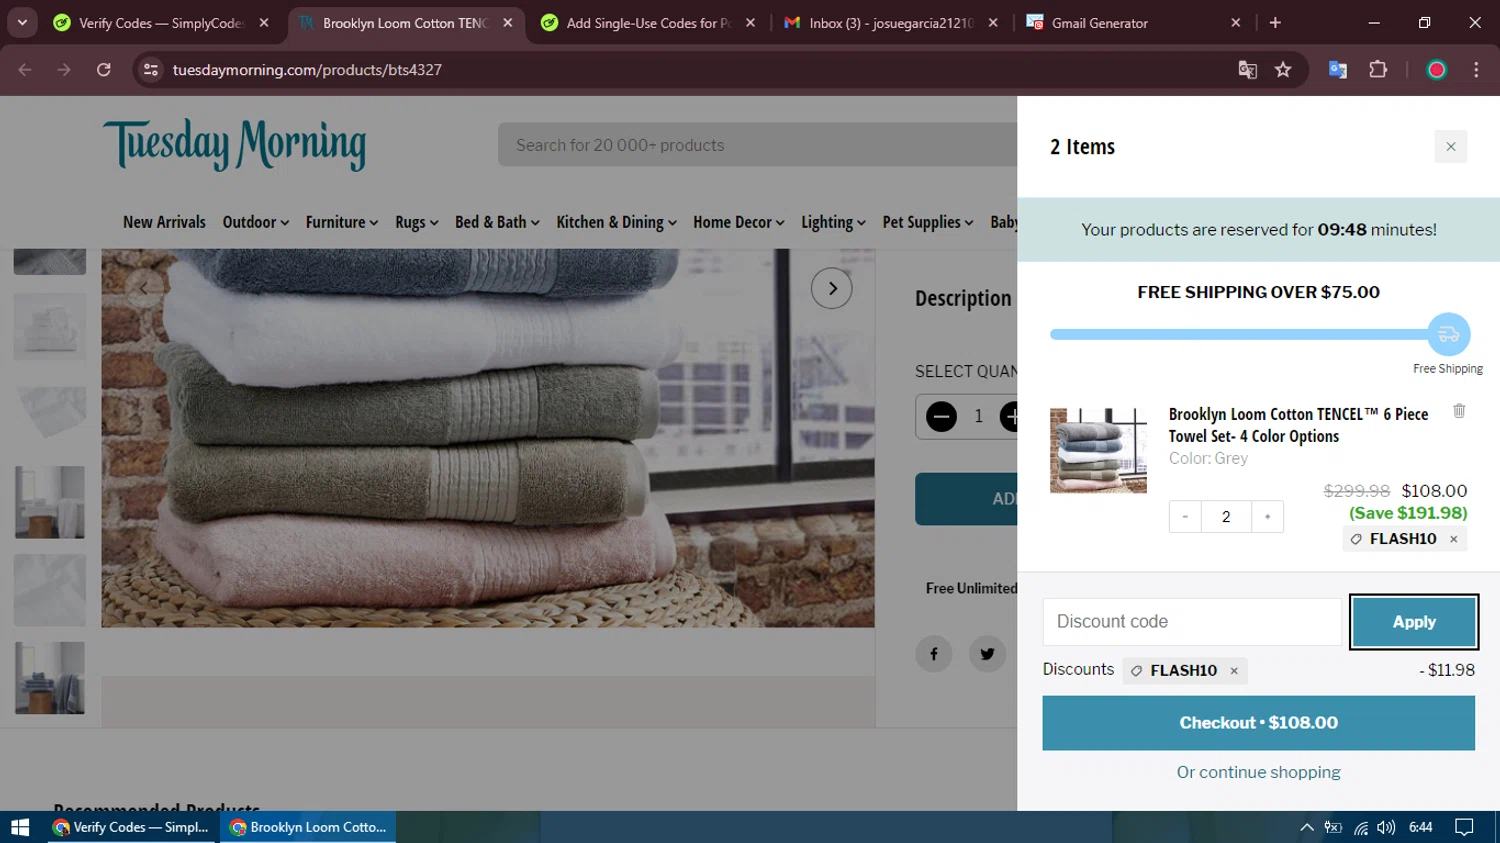The width and height of the screenshot is (1500, 843).
Task: Click the free shipping progress bar
Action: click(x=1240, y=335)
